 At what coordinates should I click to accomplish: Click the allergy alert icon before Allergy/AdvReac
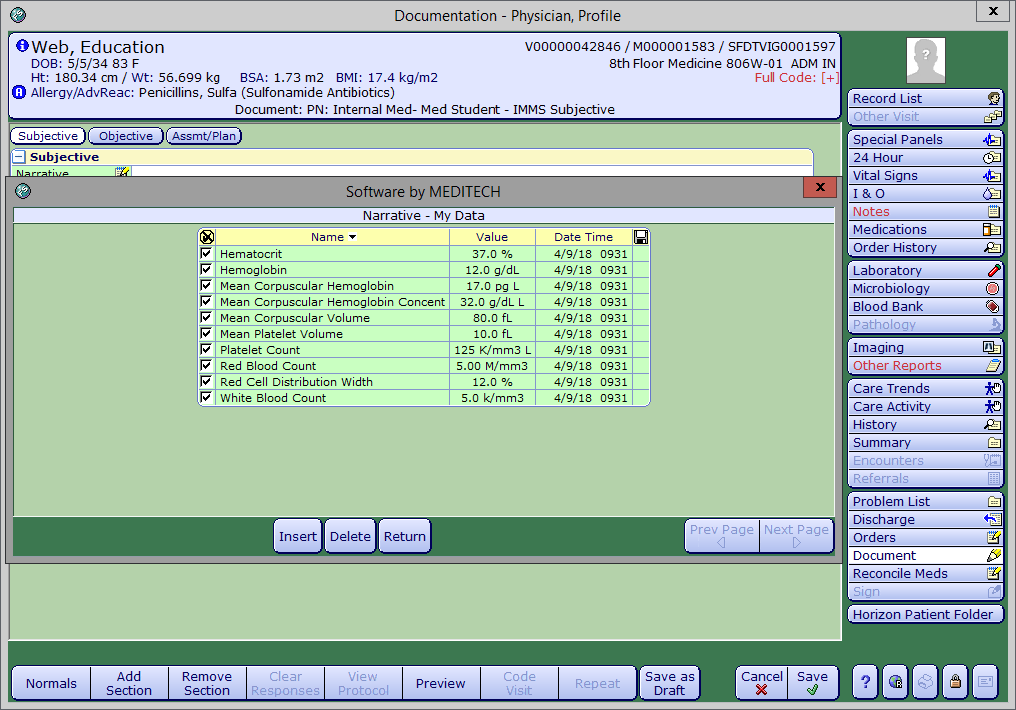point(19,92)
